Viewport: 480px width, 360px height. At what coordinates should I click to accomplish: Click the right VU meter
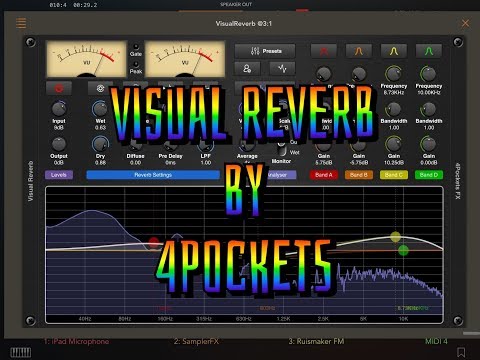click(x=185, y=59)
